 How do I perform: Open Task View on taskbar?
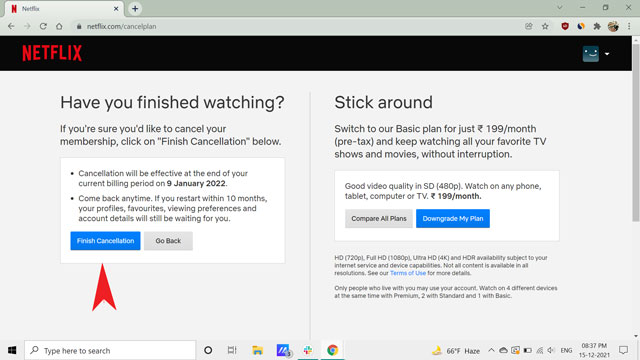point(232,350)
